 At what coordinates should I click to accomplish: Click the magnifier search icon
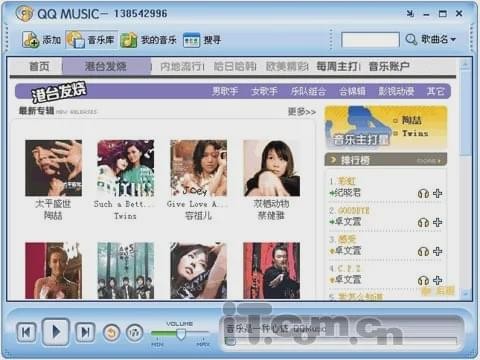pos(411,40)
